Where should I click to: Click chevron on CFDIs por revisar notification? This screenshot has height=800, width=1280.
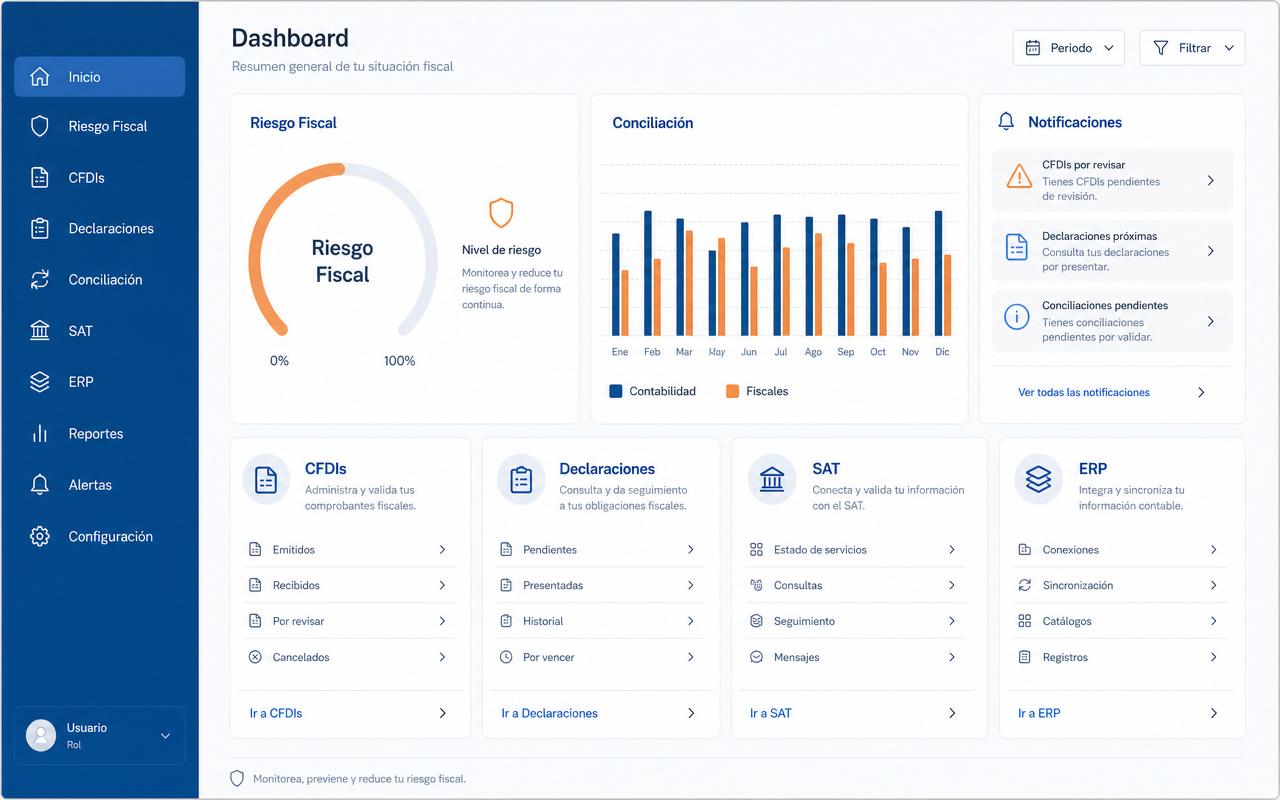[1211, 181]
